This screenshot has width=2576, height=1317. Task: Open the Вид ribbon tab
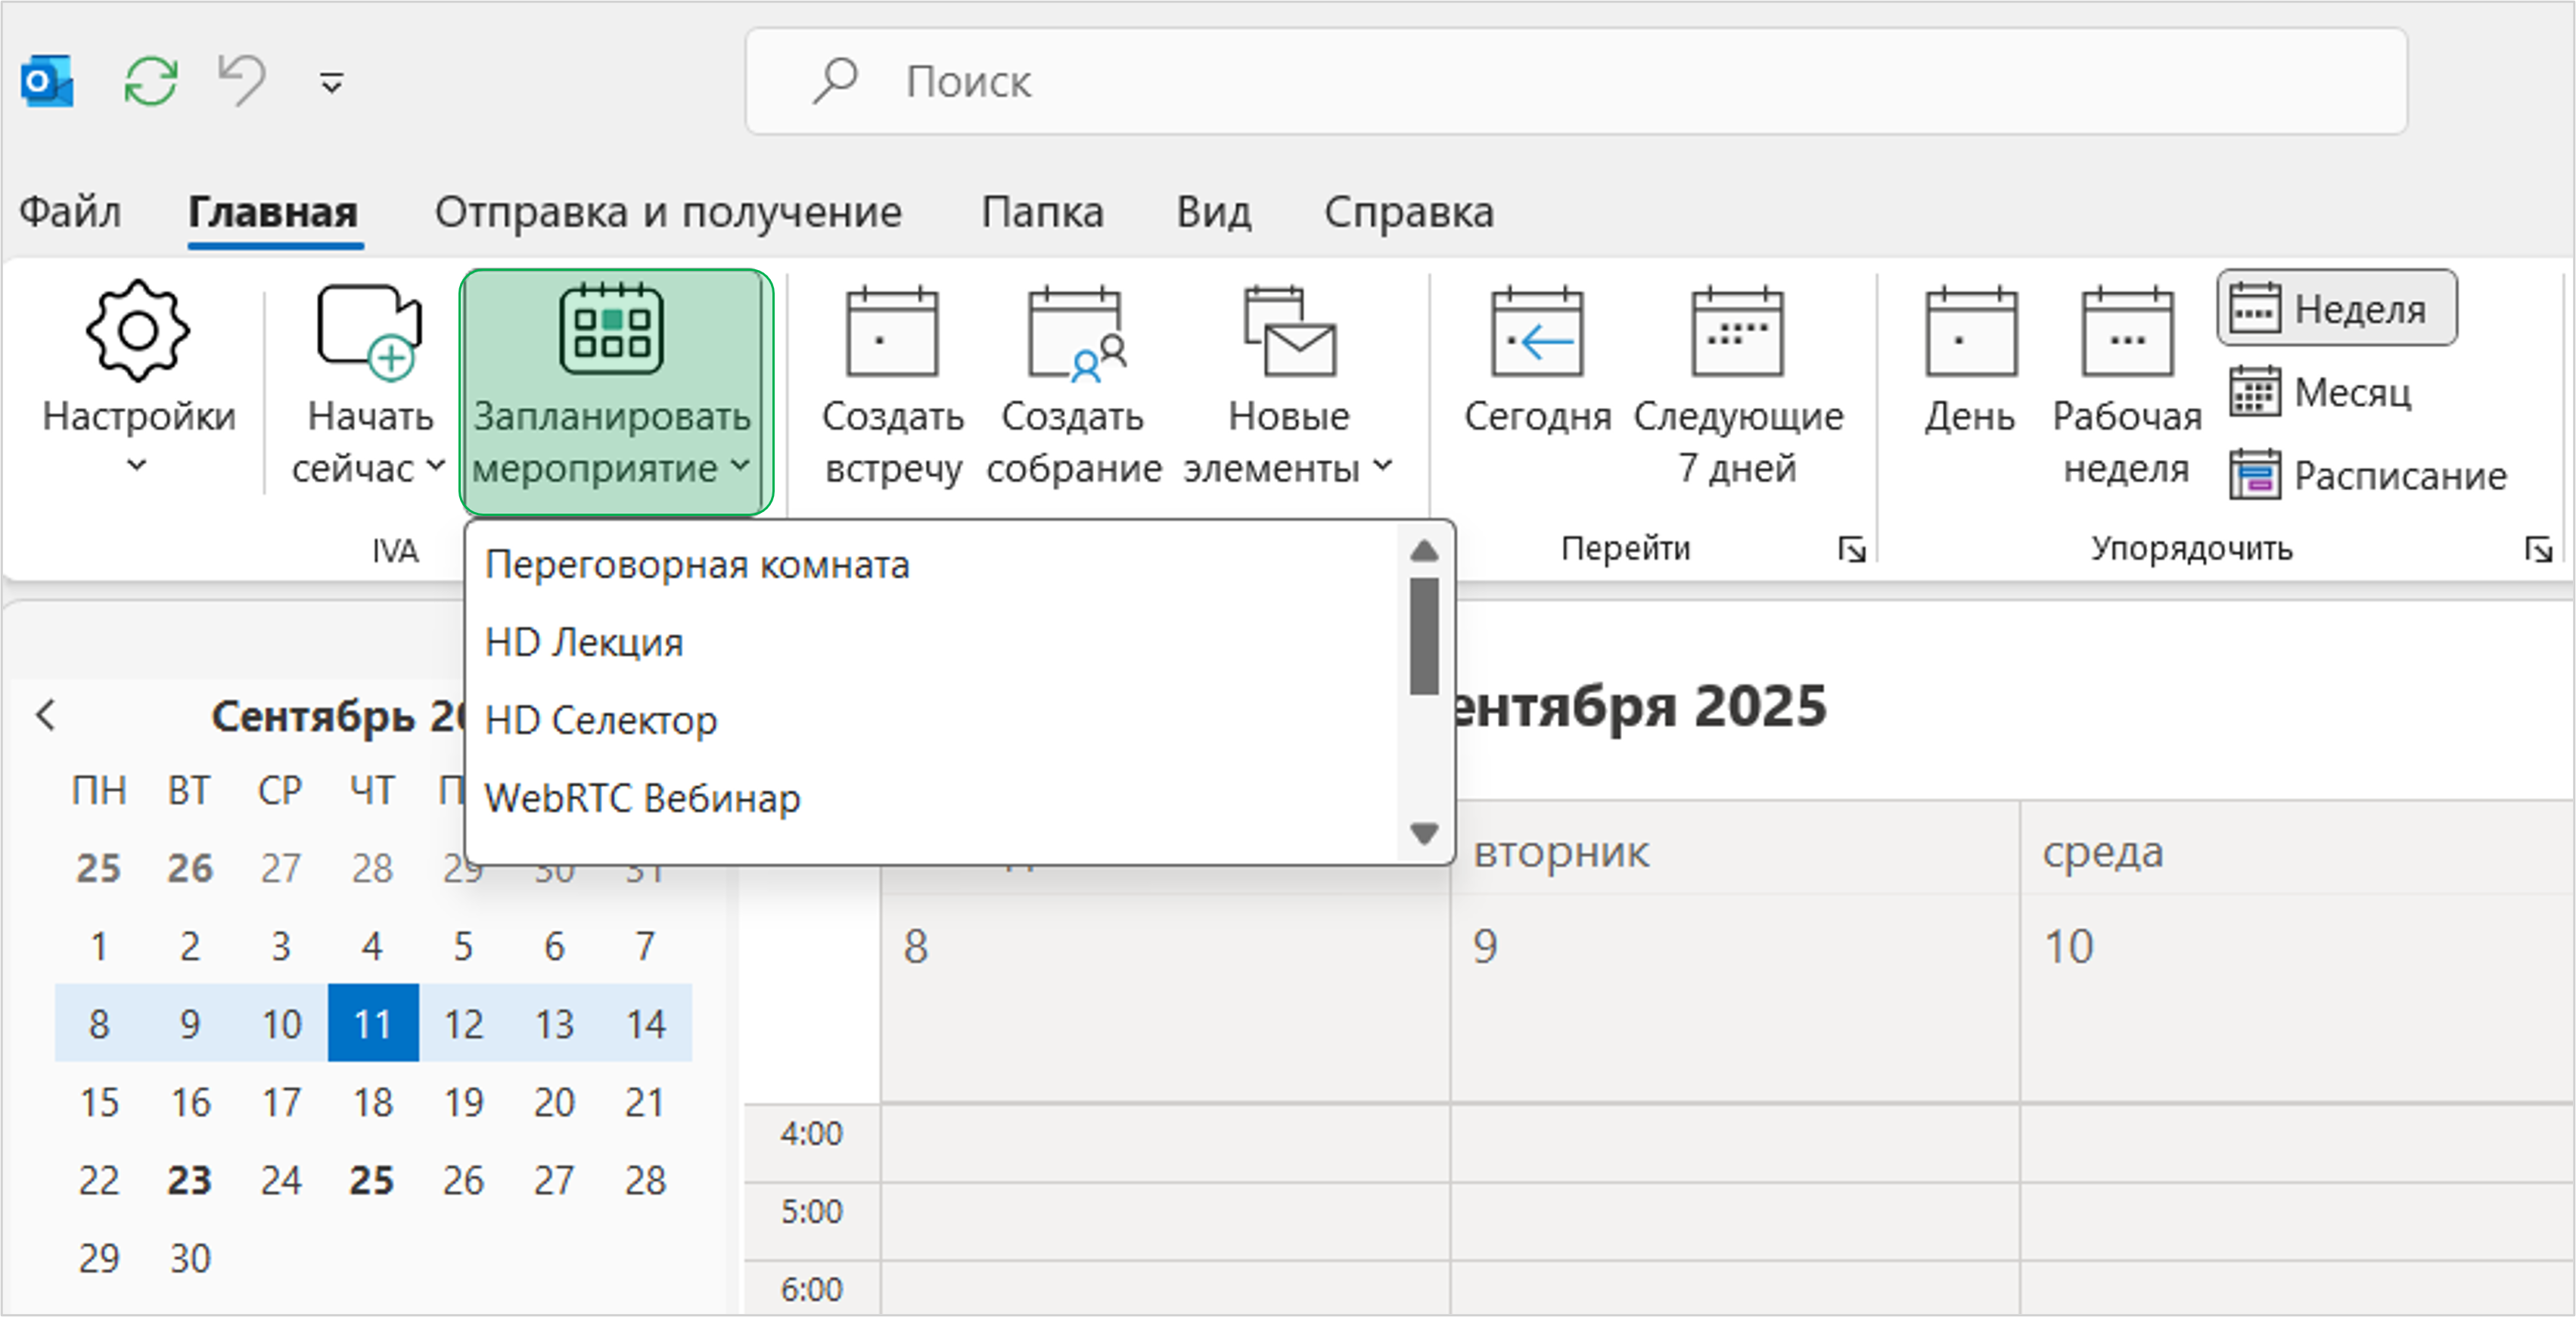point(1213,212)
